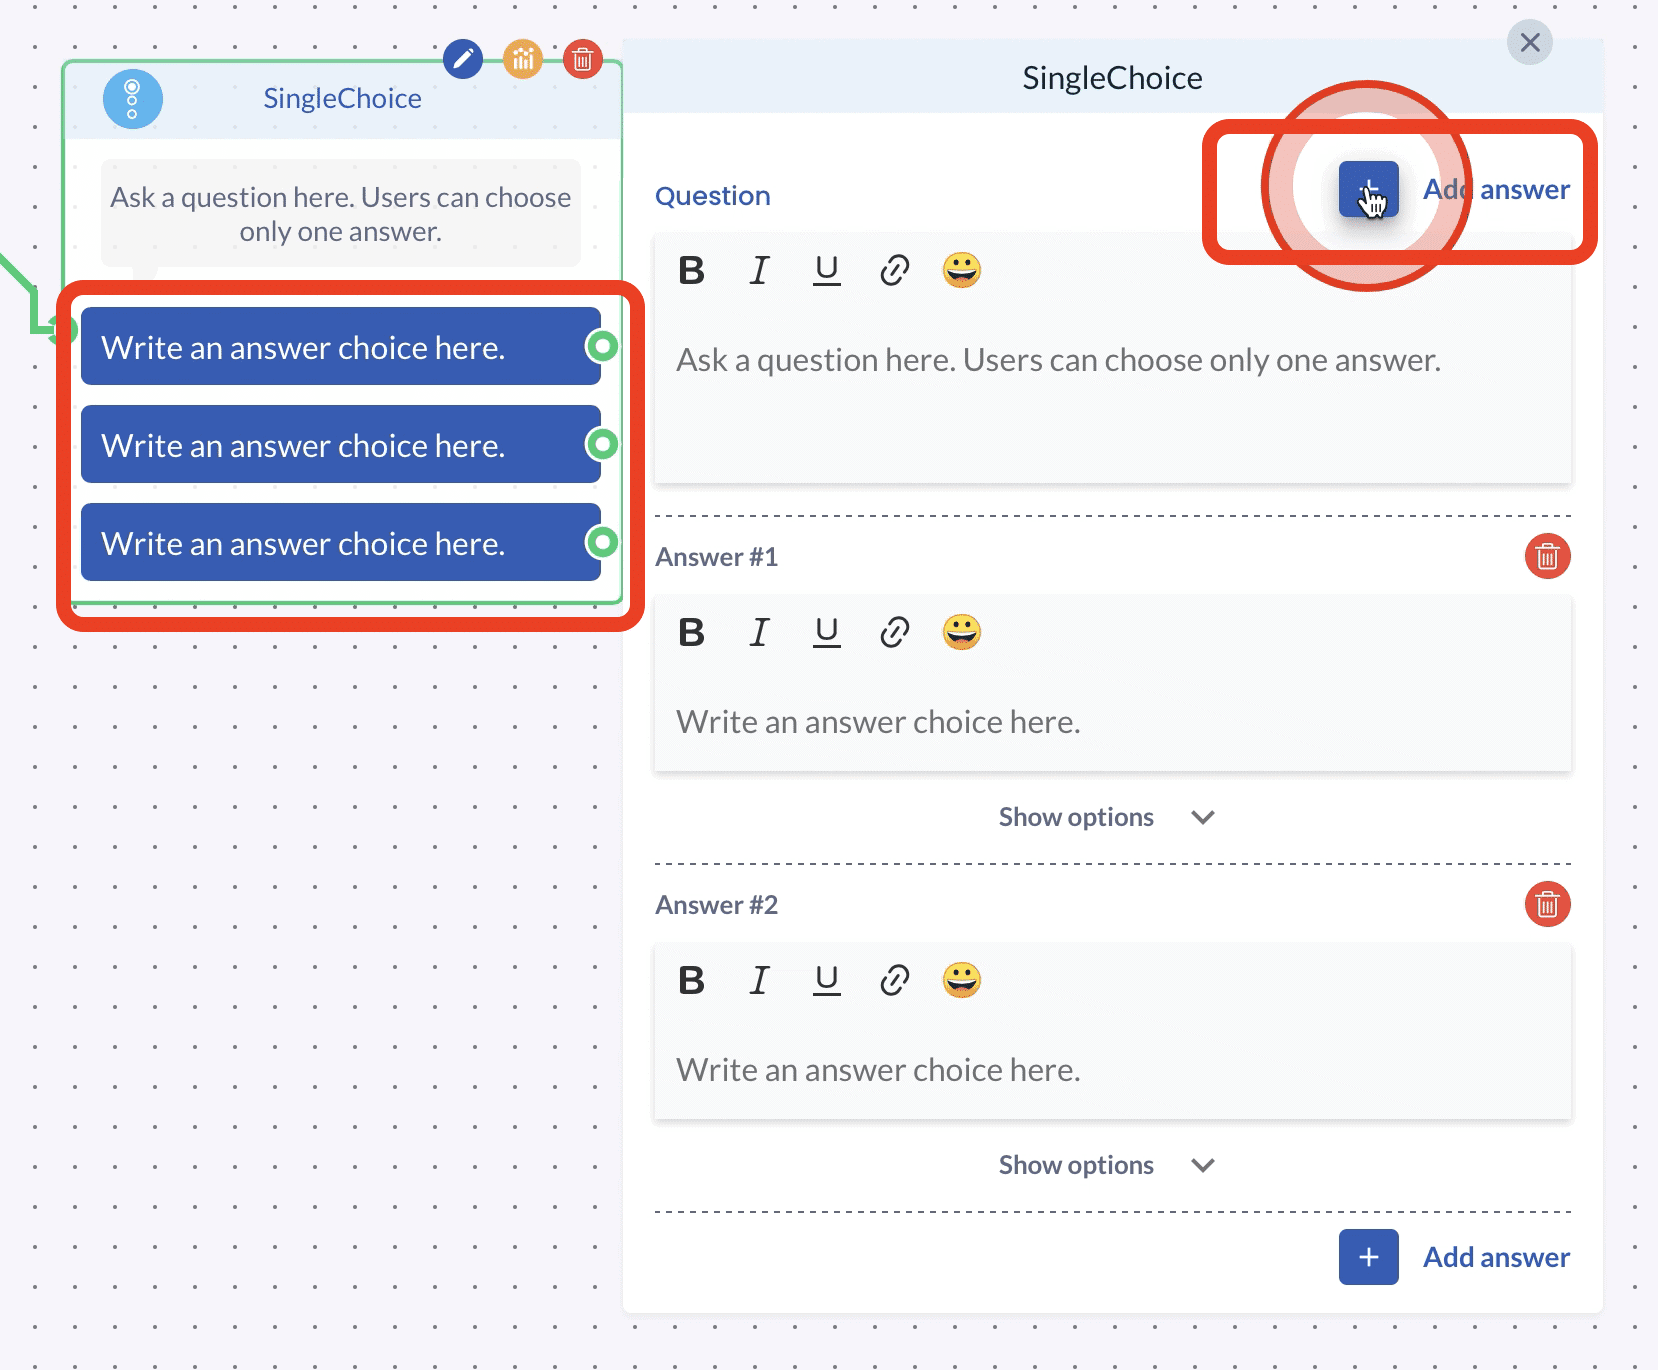Click the SingleChoice node title text
The width and height of the screenshot is (1658, 1370).
click(342, 98)
